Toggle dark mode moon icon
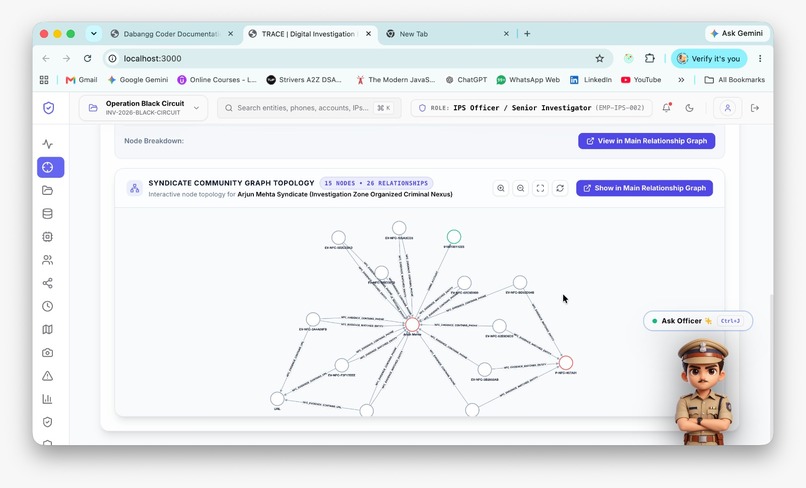This screenshot has width=806, height=488. tap(690, 108)
